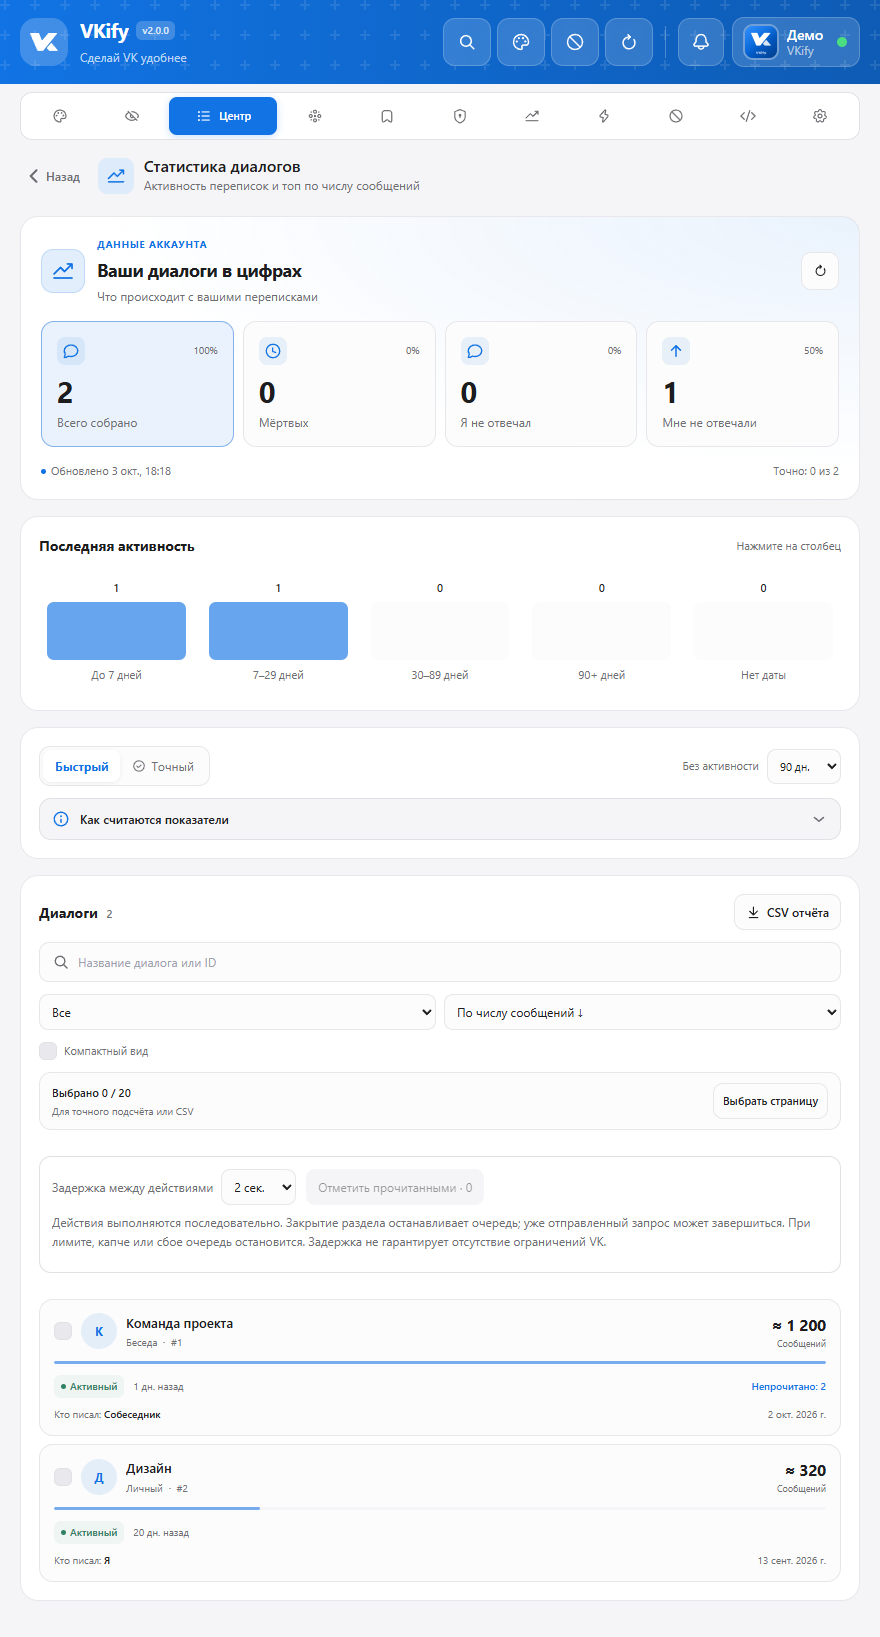Open the cluster dots tab in navigation

click(x=315, y=116)
